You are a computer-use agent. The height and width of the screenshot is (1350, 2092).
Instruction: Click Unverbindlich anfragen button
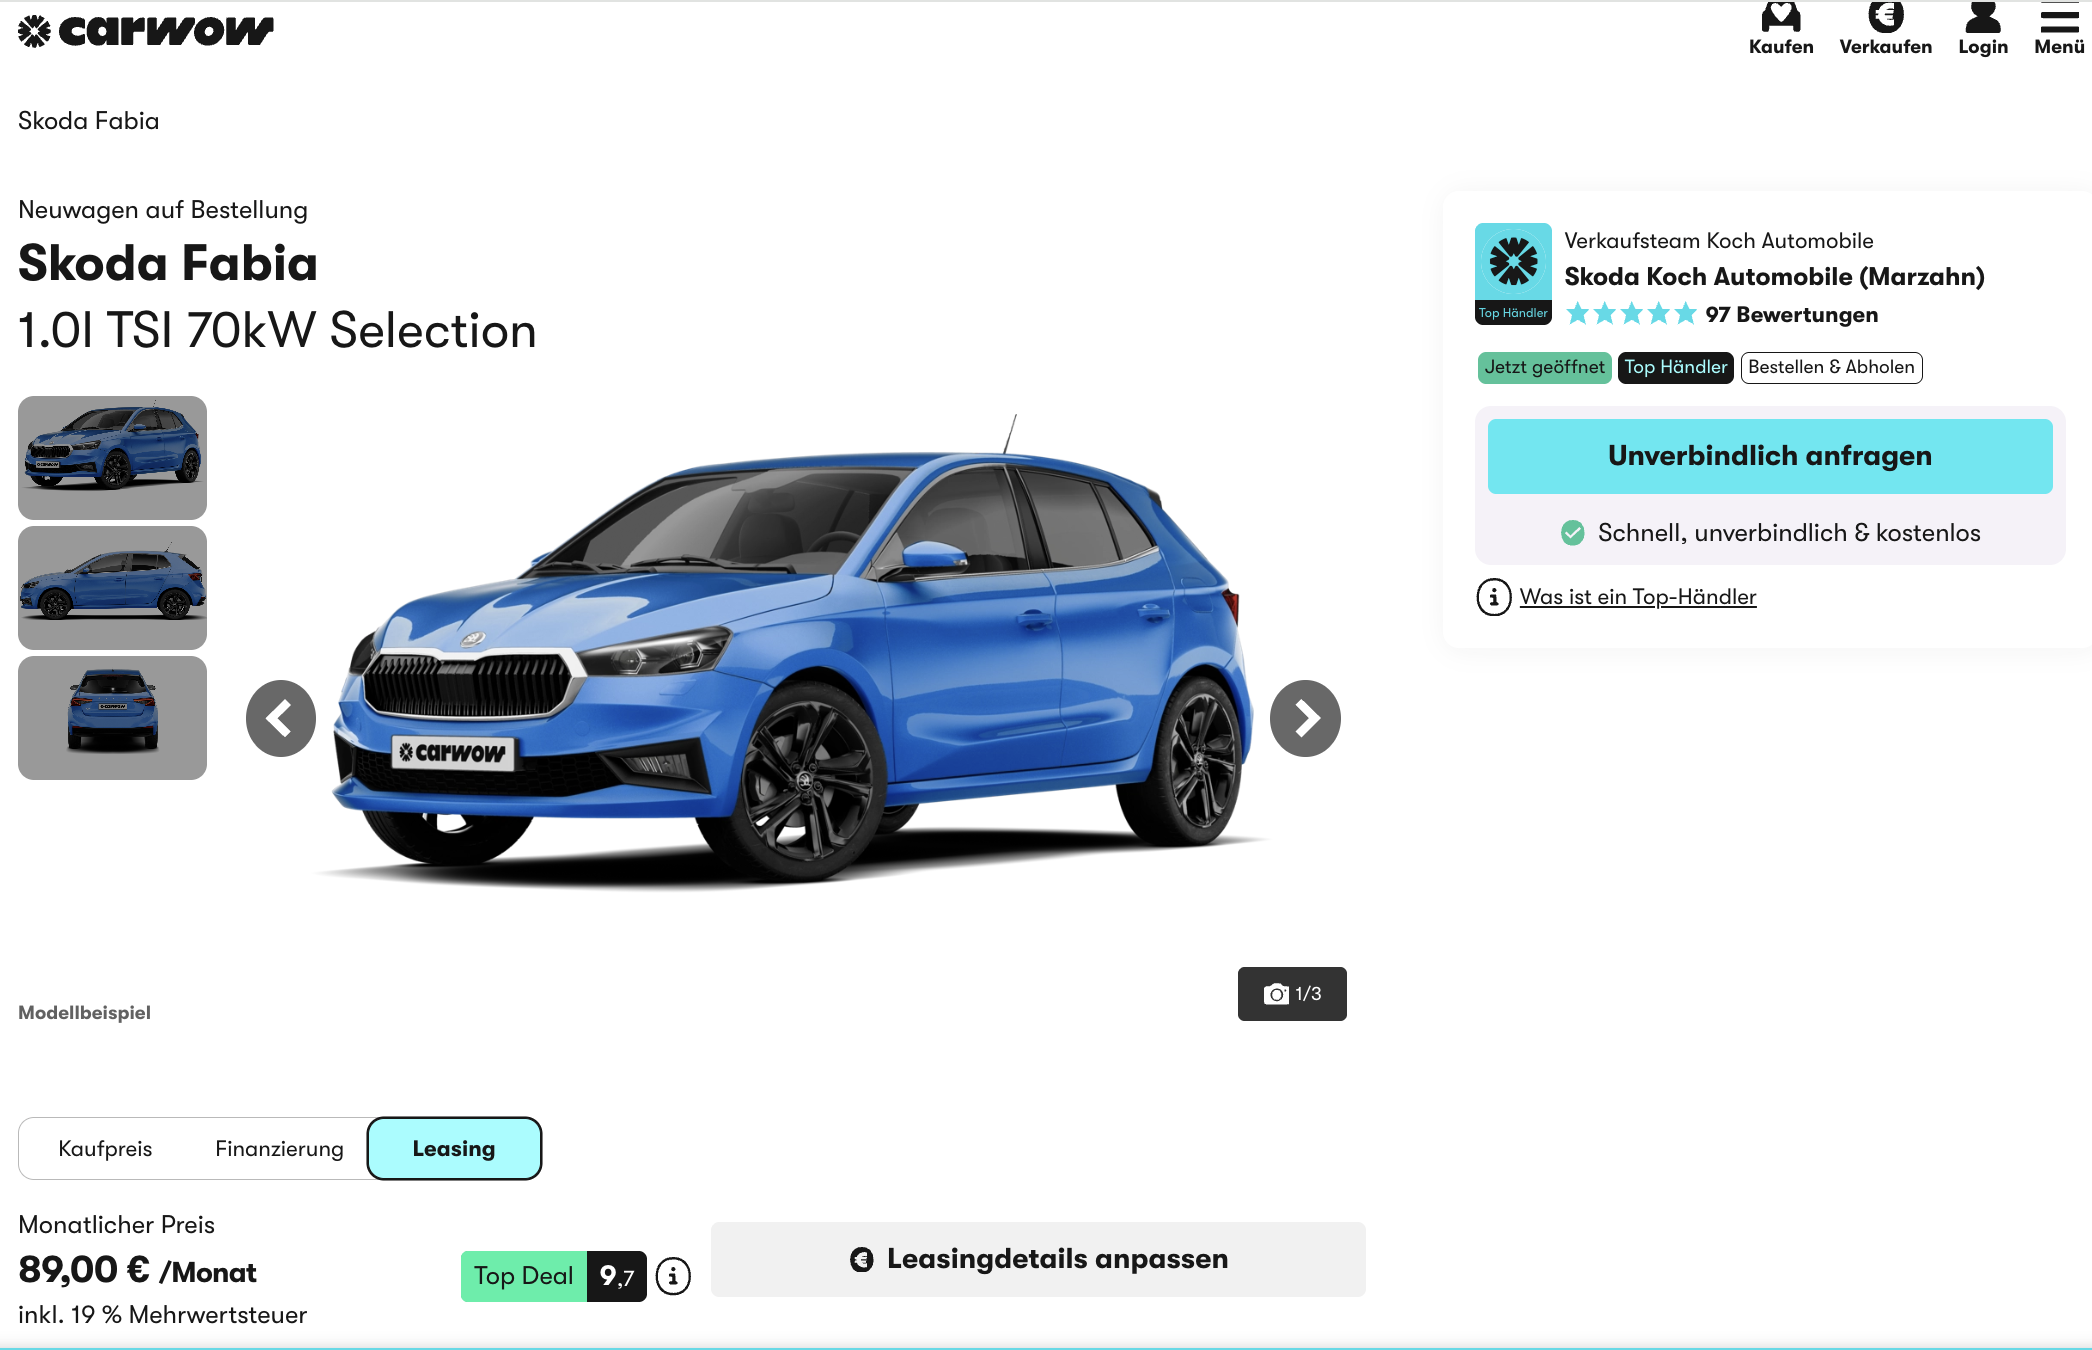pyautogui.click(x=1769, y=456)
